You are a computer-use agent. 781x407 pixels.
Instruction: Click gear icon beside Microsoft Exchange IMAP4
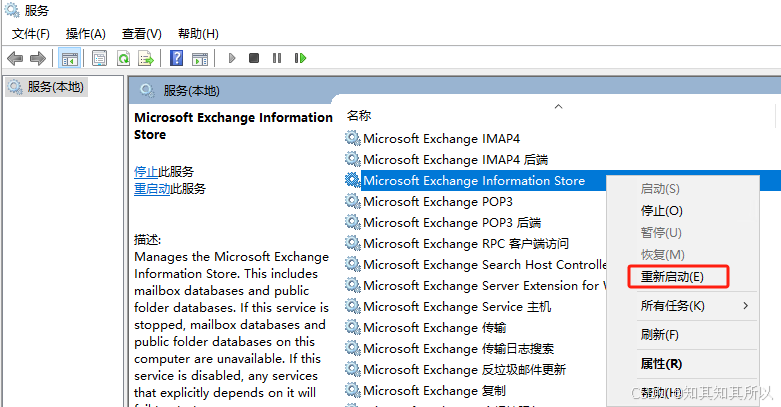(x=353, y=138)
